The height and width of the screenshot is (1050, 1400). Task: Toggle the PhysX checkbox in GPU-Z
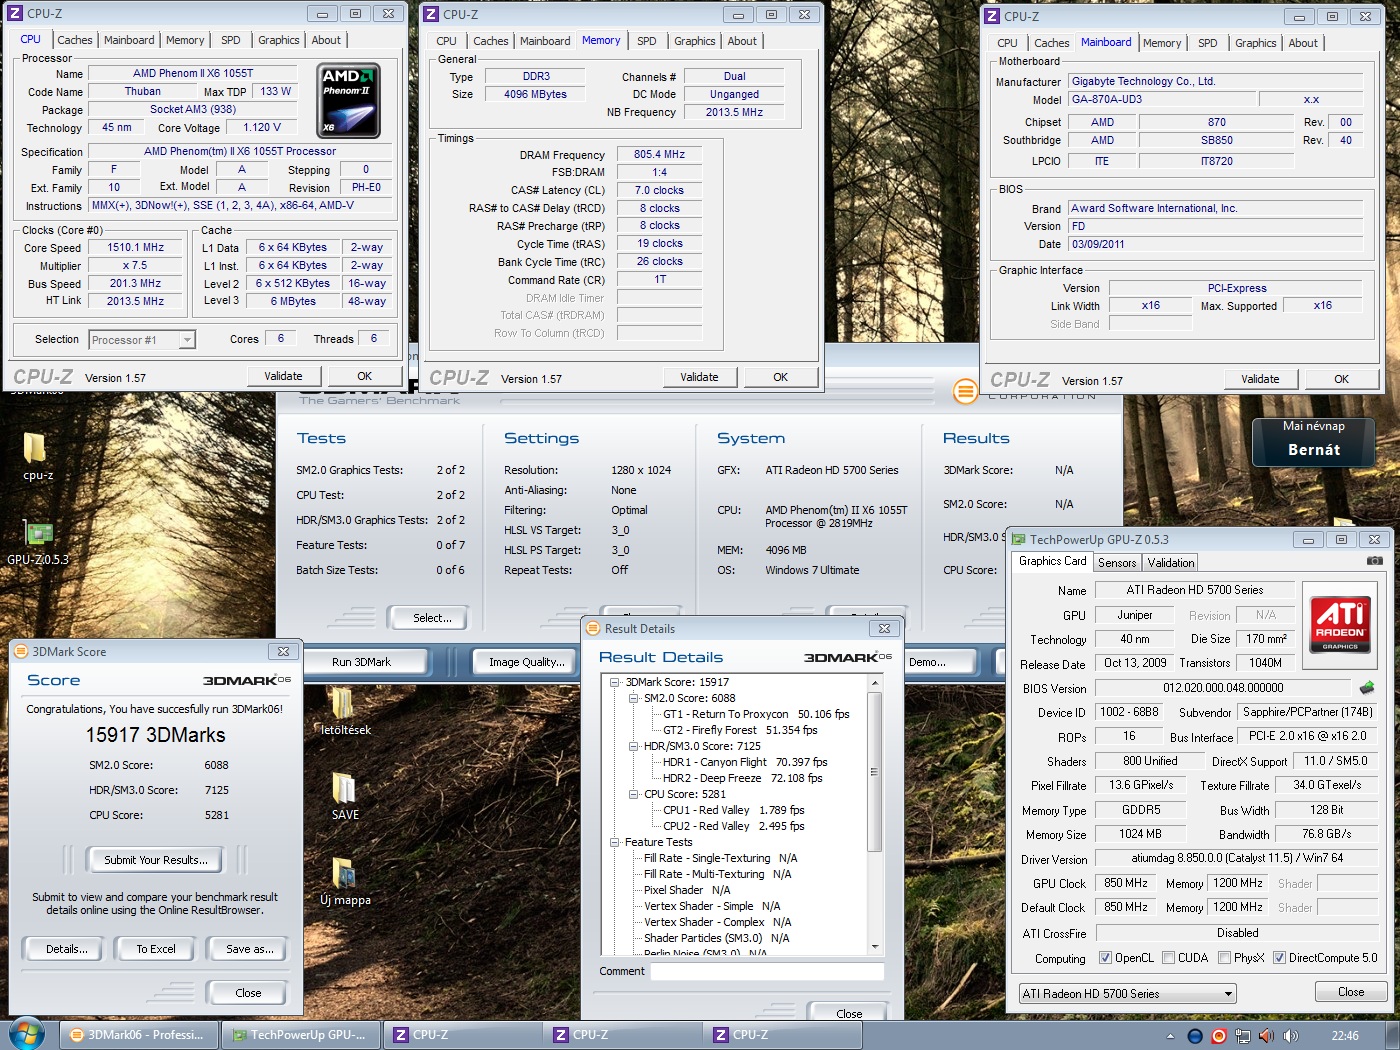[x=1224, y=958]
